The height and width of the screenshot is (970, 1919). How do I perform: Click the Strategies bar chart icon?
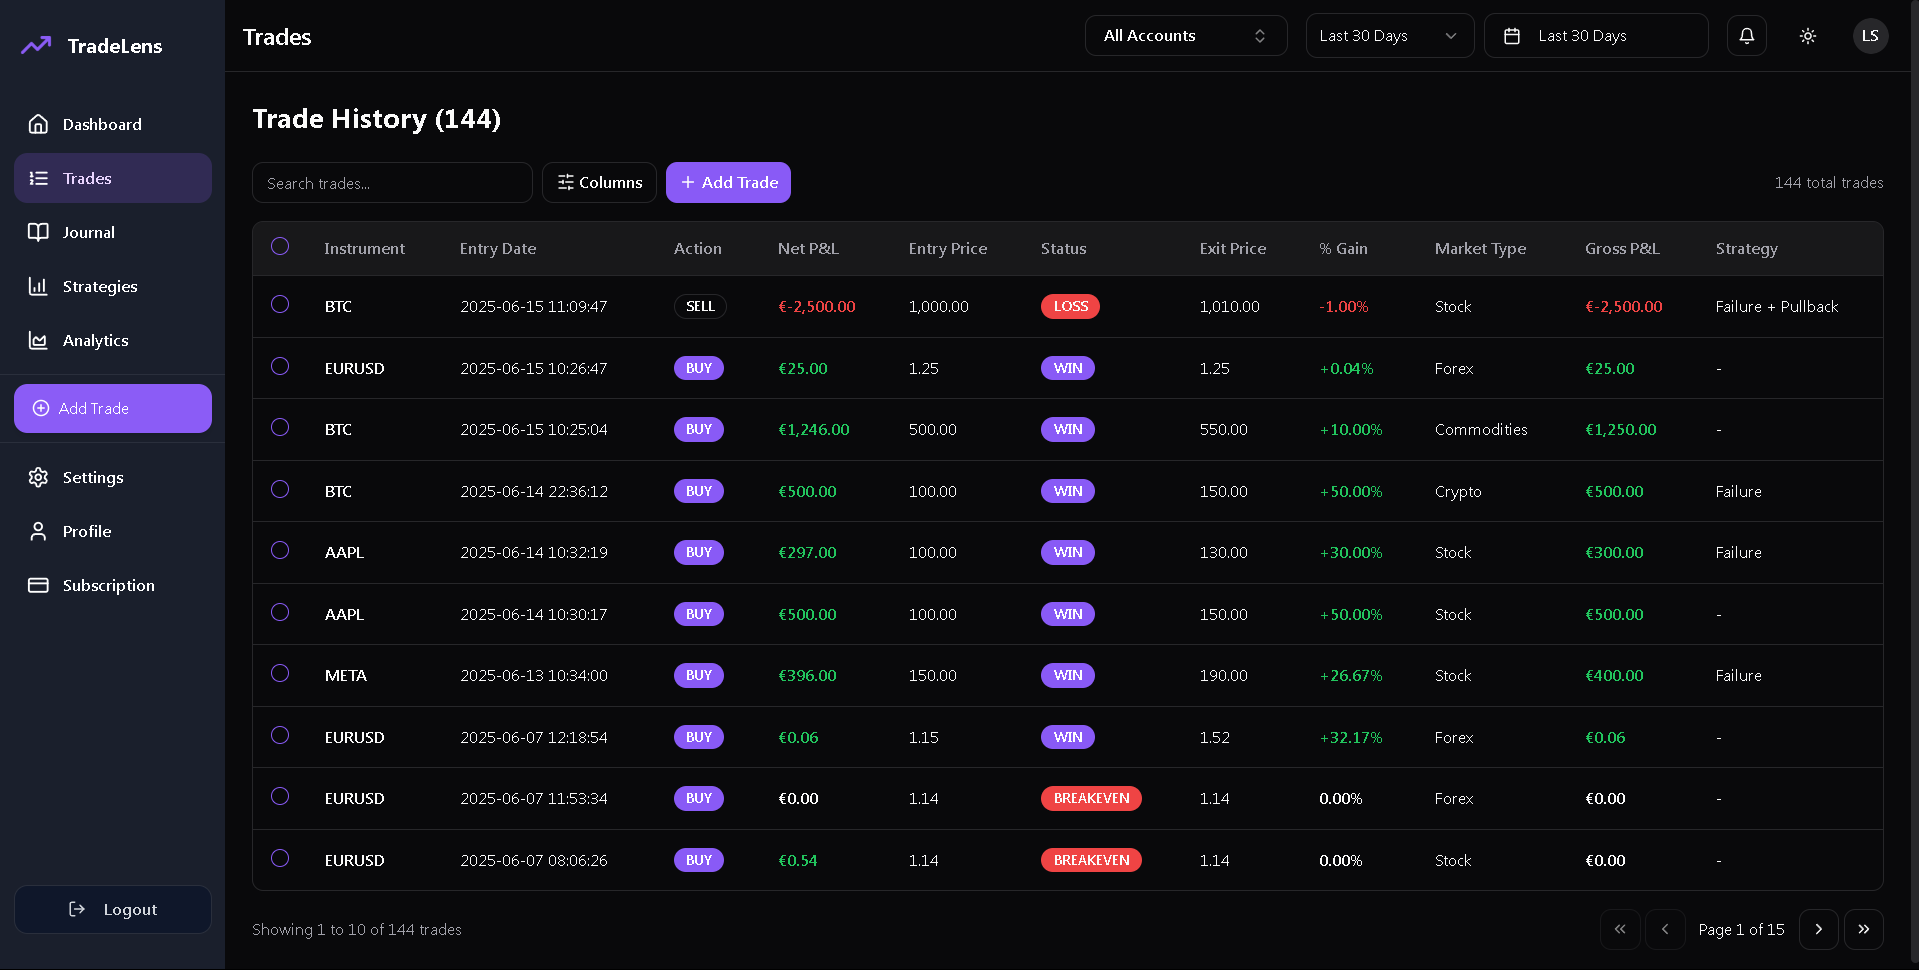(38, 286)
